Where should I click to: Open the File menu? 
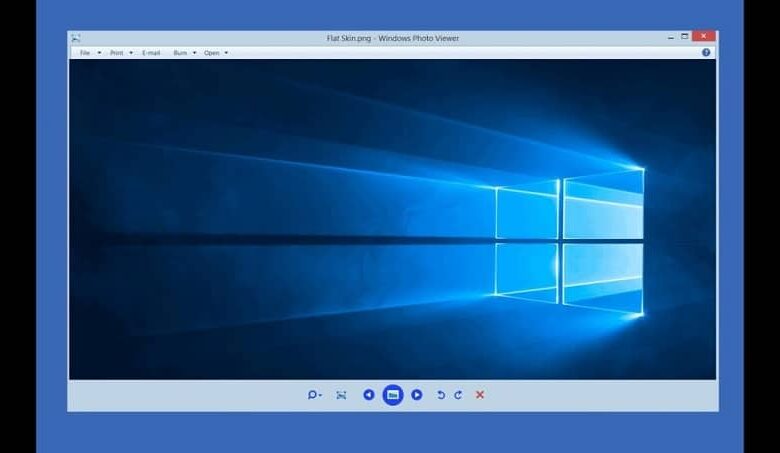(85, 53)
